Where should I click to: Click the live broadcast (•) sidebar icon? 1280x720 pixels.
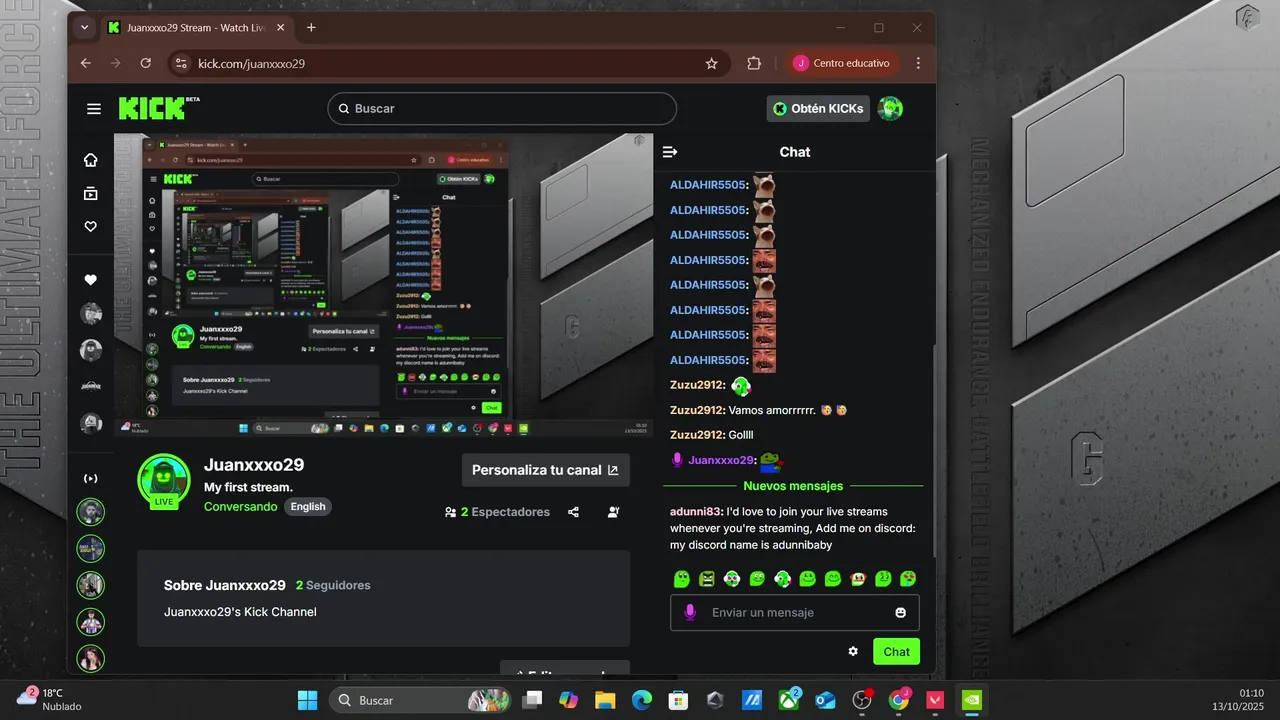click(x=91, y=478)
